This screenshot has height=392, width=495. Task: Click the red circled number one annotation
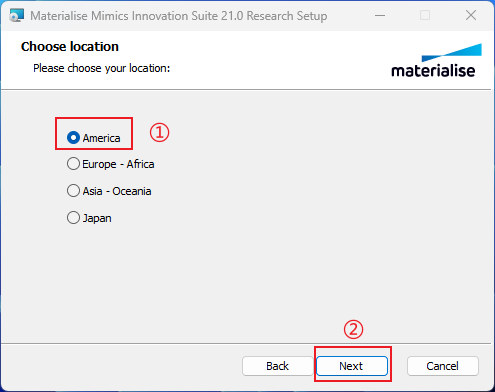pyautogui.click(x=159, y=133)
